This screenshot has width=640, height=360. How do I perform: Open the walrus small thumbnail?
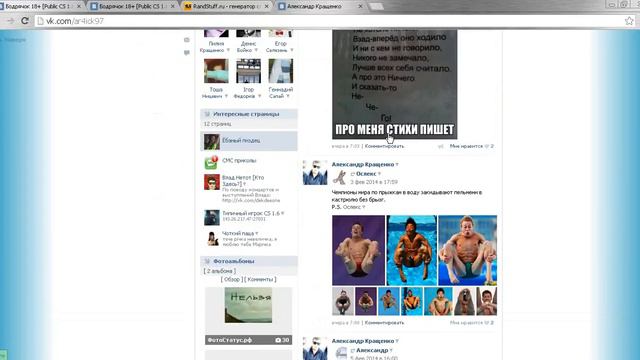[x=464, y=301]
